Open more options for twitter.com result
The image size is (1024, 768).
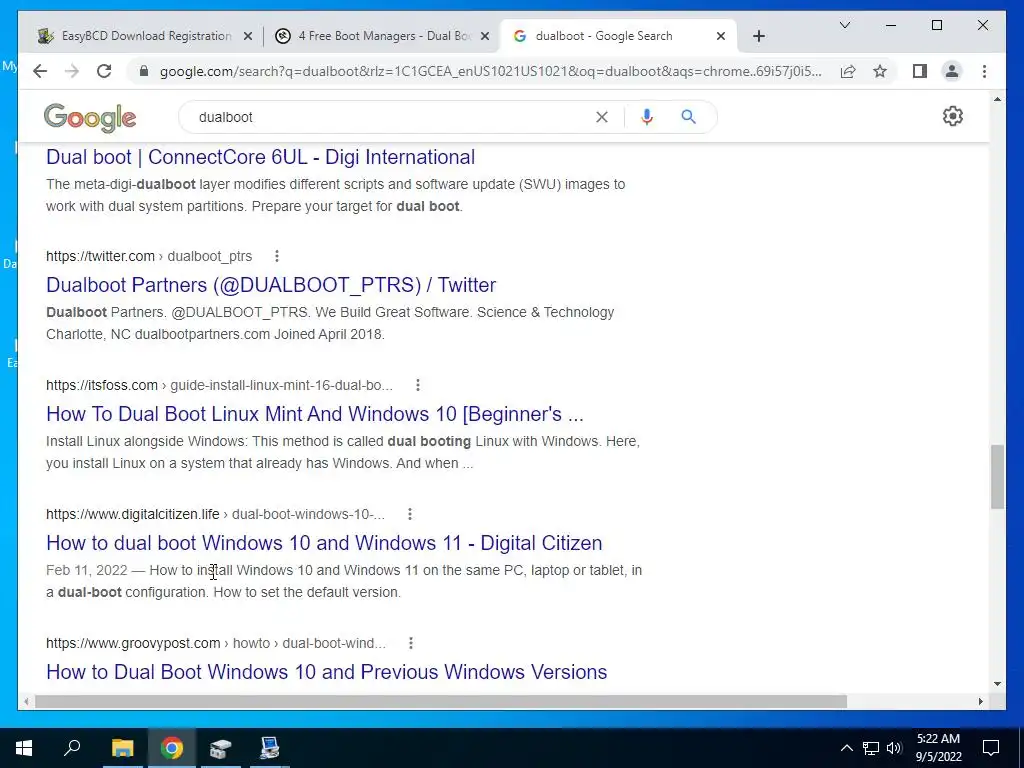277,256
